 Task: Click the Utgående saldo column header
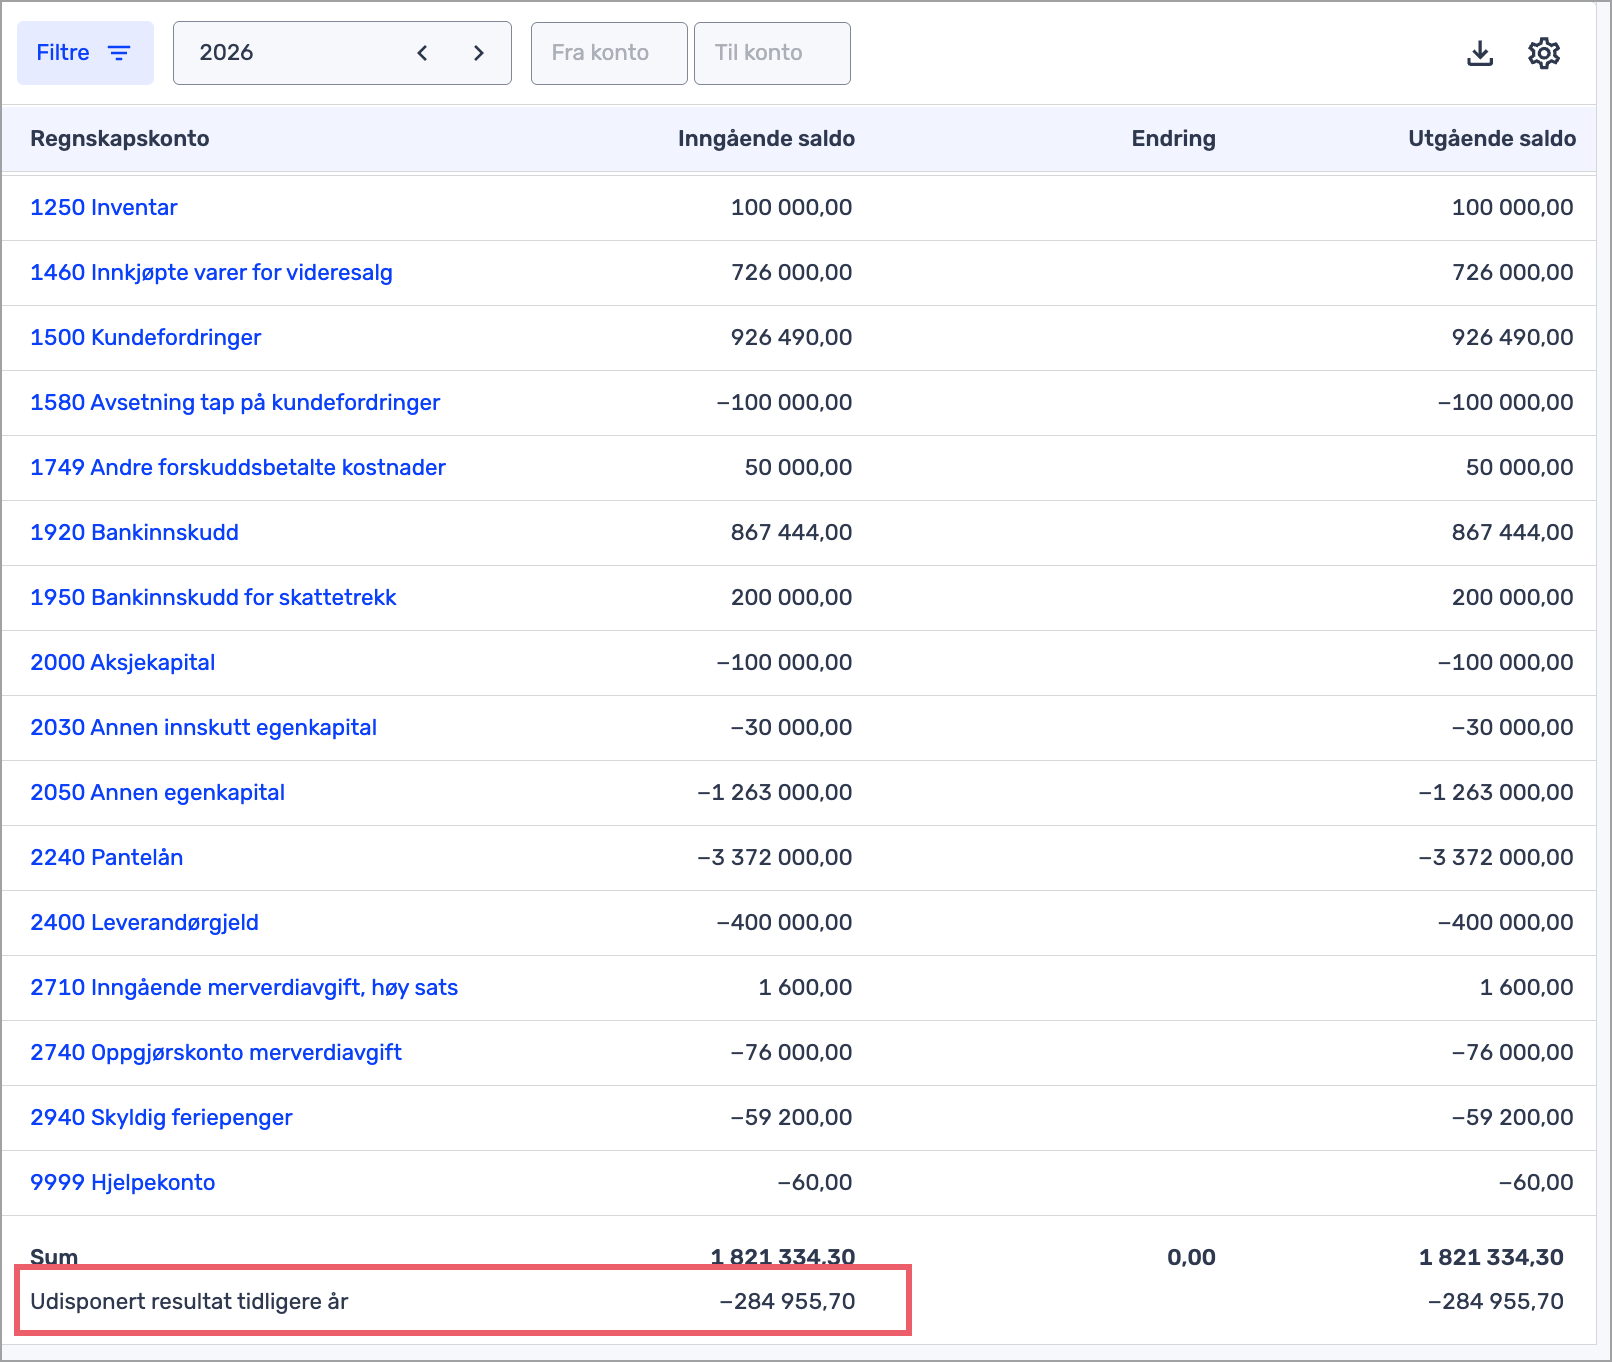(1491, 138)
